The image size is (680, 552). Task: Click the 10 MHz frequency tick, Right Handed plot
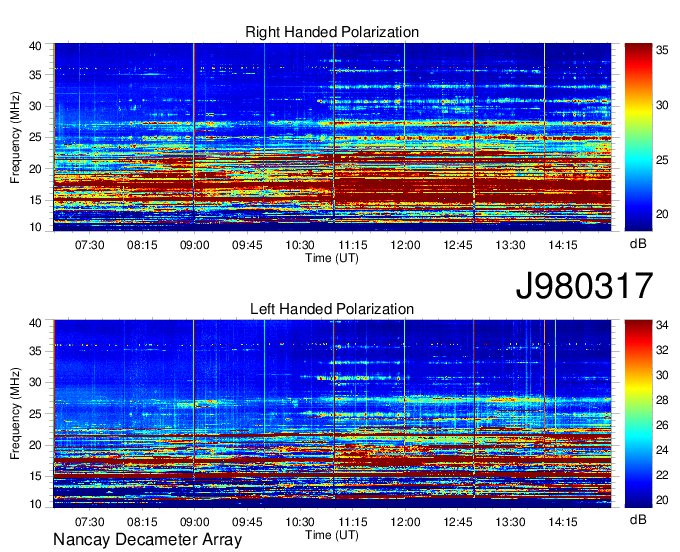tap(35, 227)
